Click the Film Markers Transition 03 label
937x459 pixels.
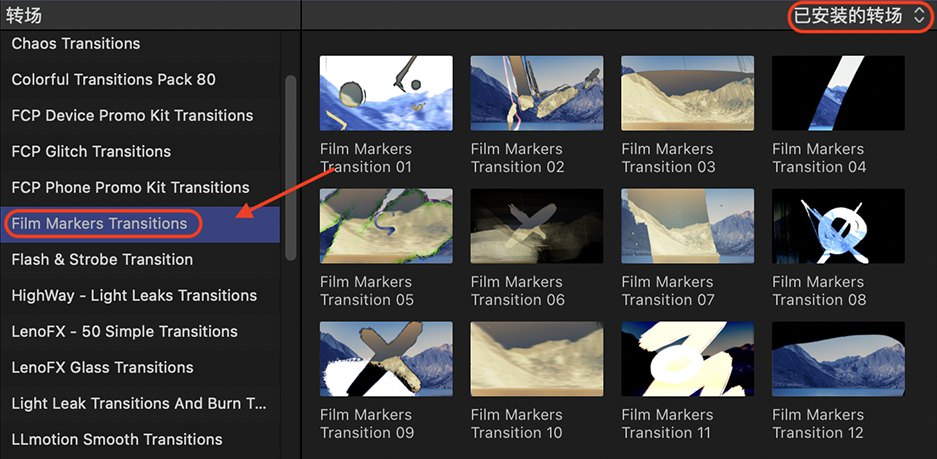668,158
